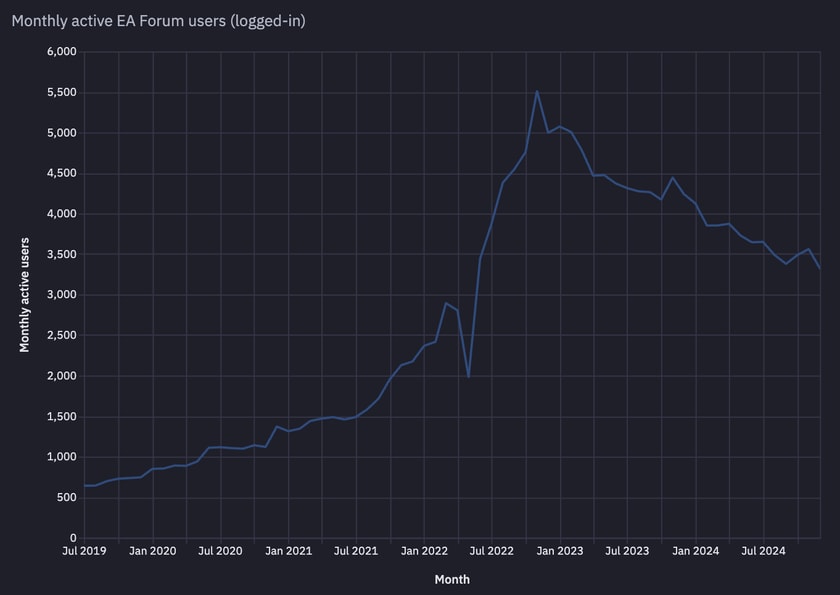
Task: Click the 'Jul 2022' x-axis label
Action: (491, 551)
